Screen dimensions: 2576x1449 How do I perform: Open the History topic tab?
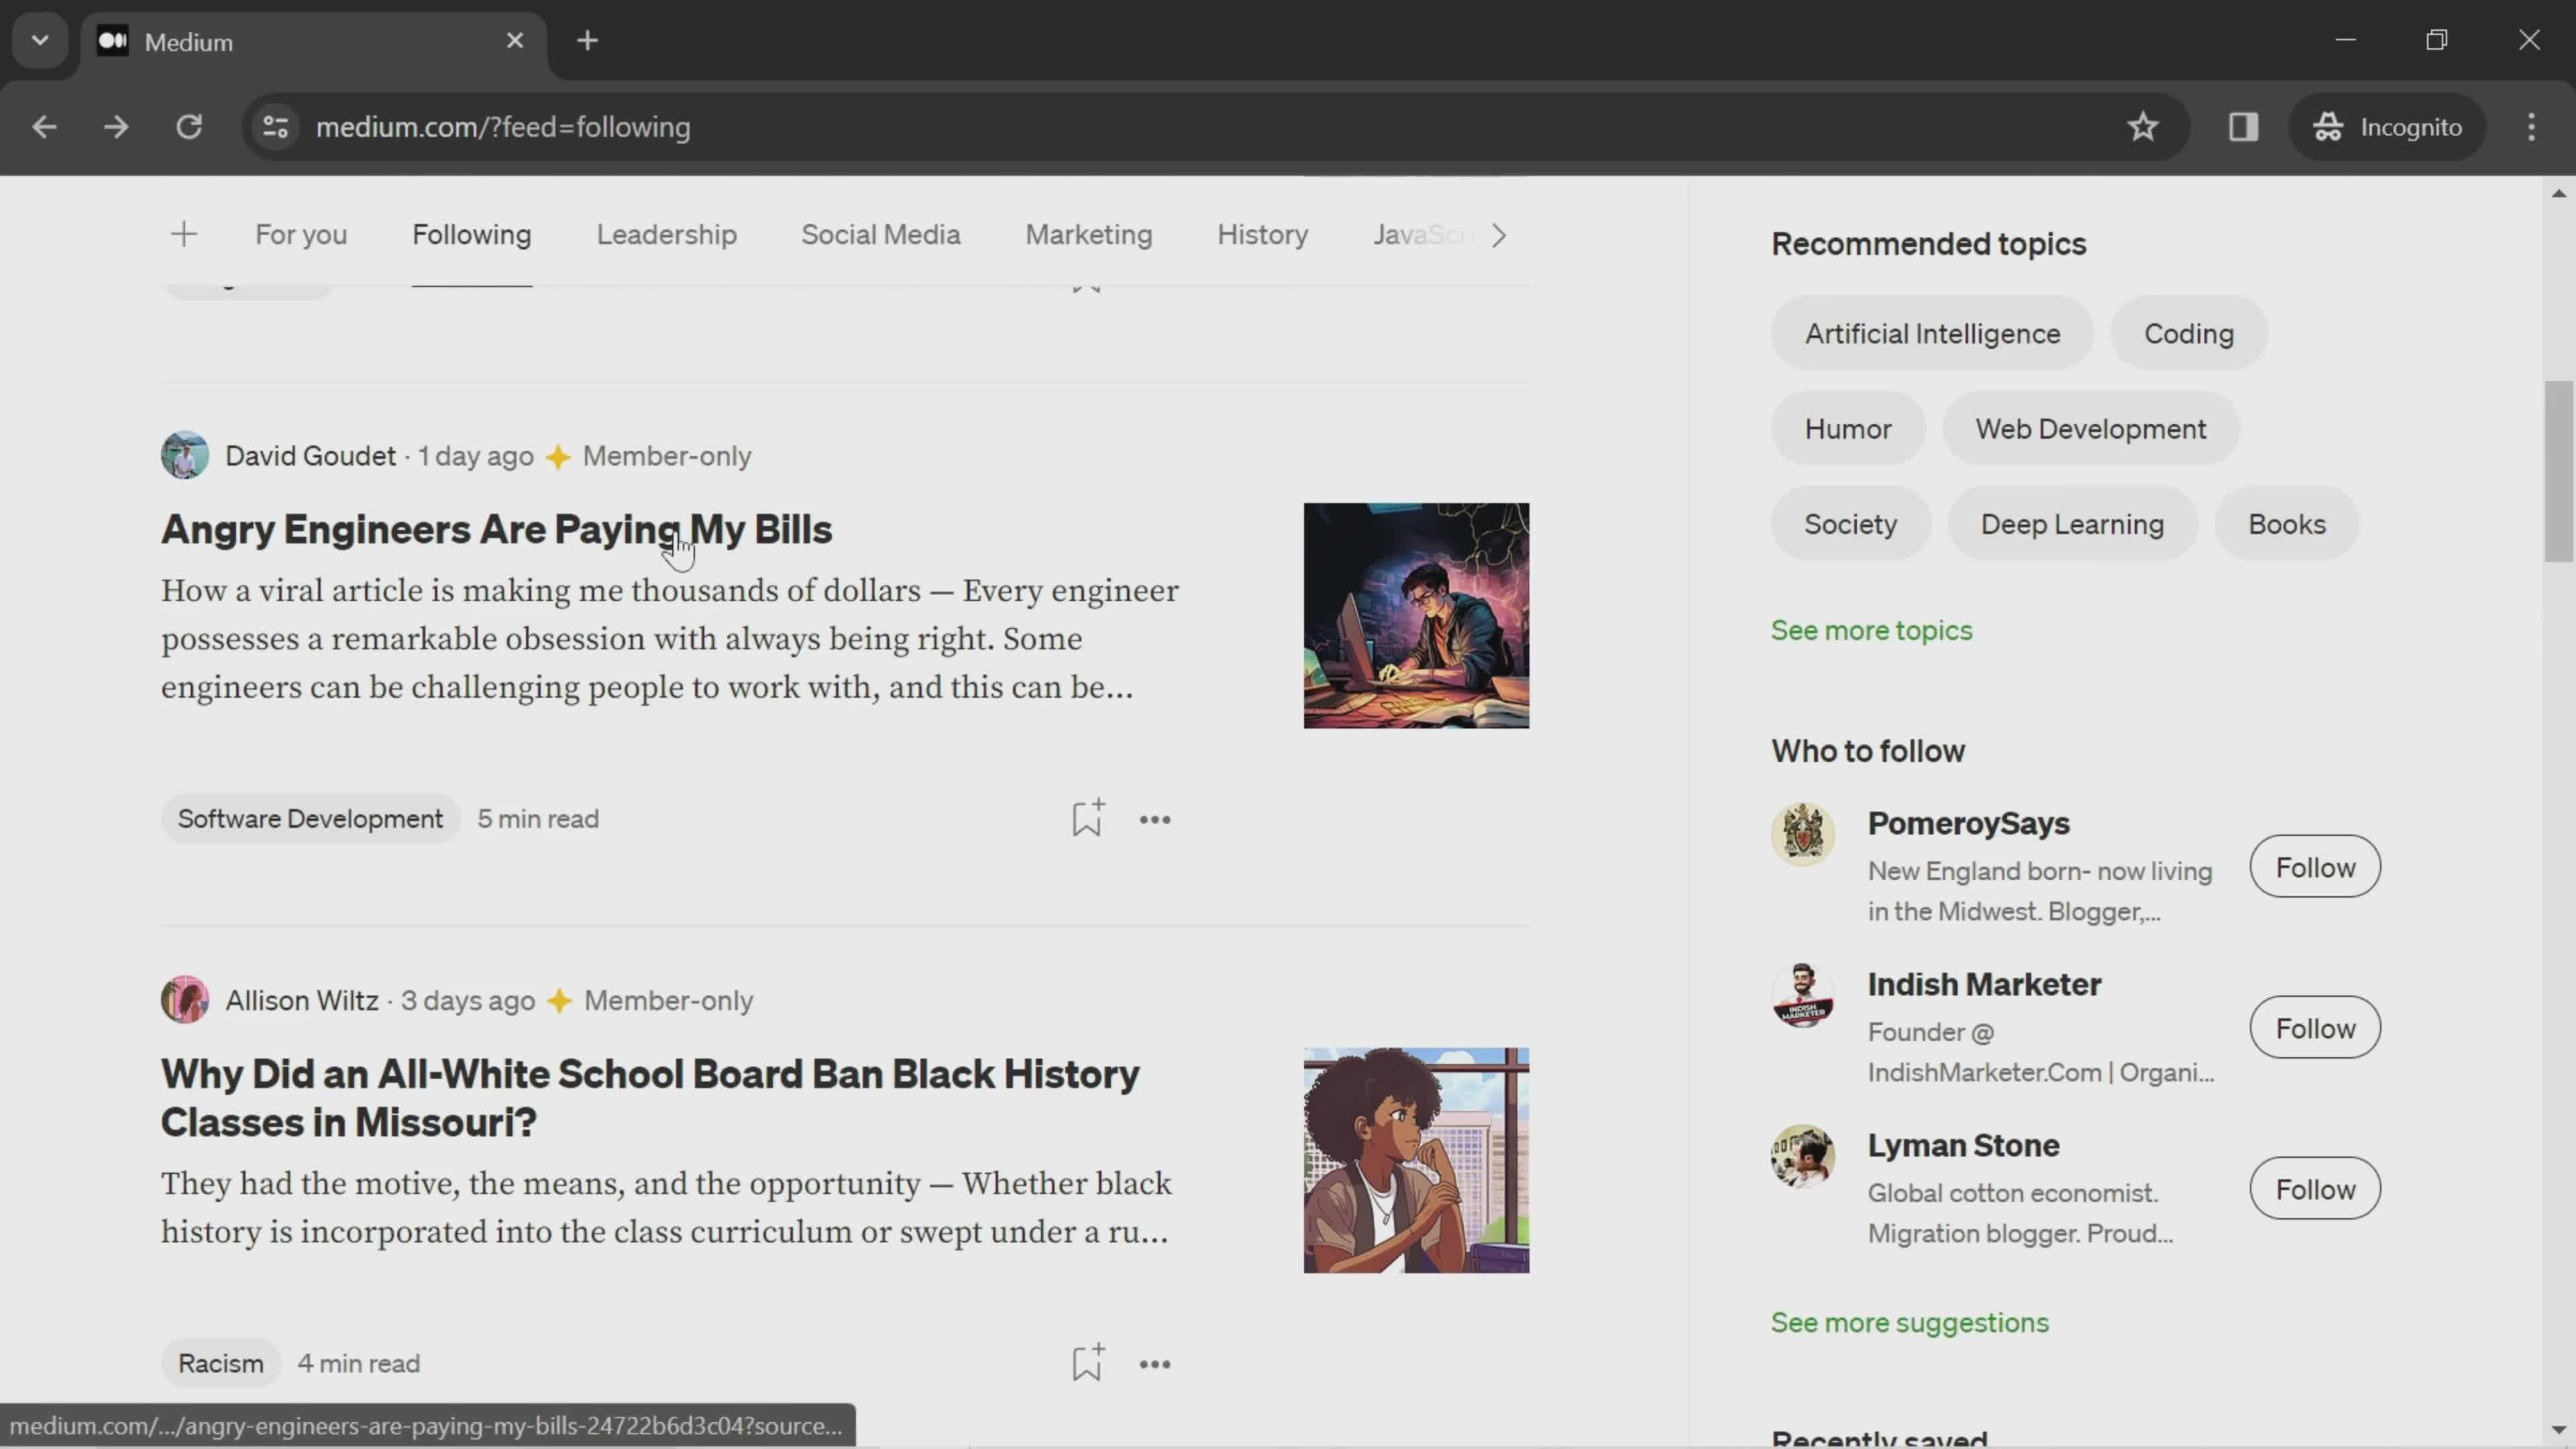(1263, 235)
